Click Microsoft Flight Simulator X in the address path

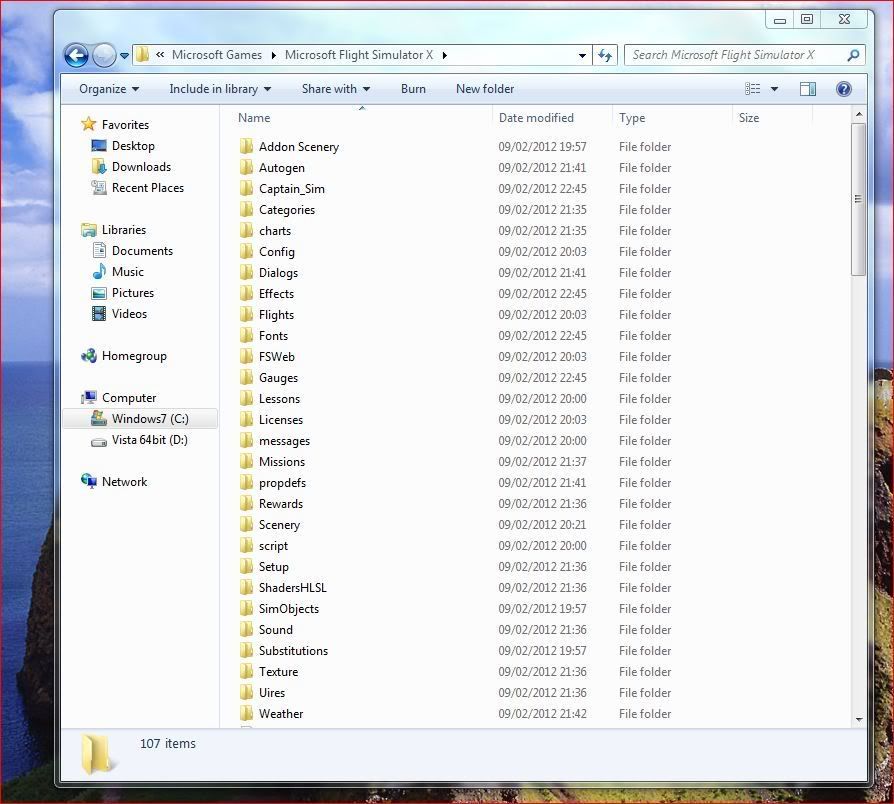359,55
